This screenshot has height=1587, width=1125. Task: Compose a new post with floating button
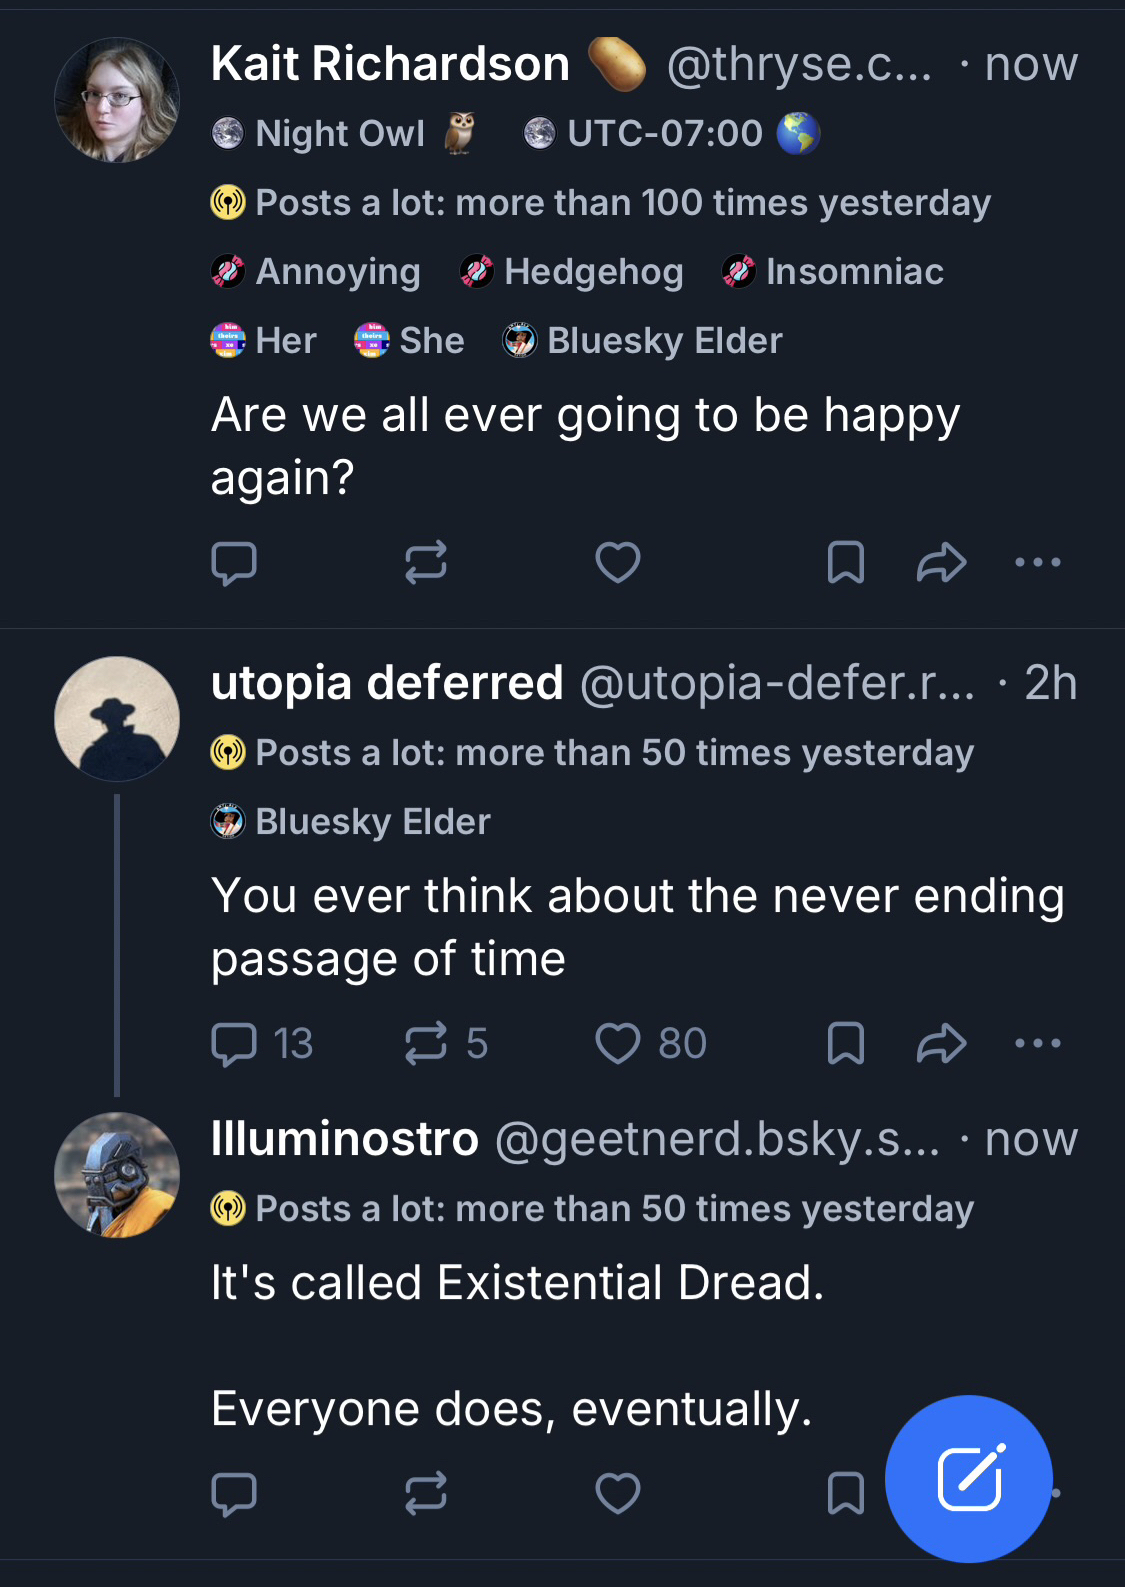point(968,1479)
